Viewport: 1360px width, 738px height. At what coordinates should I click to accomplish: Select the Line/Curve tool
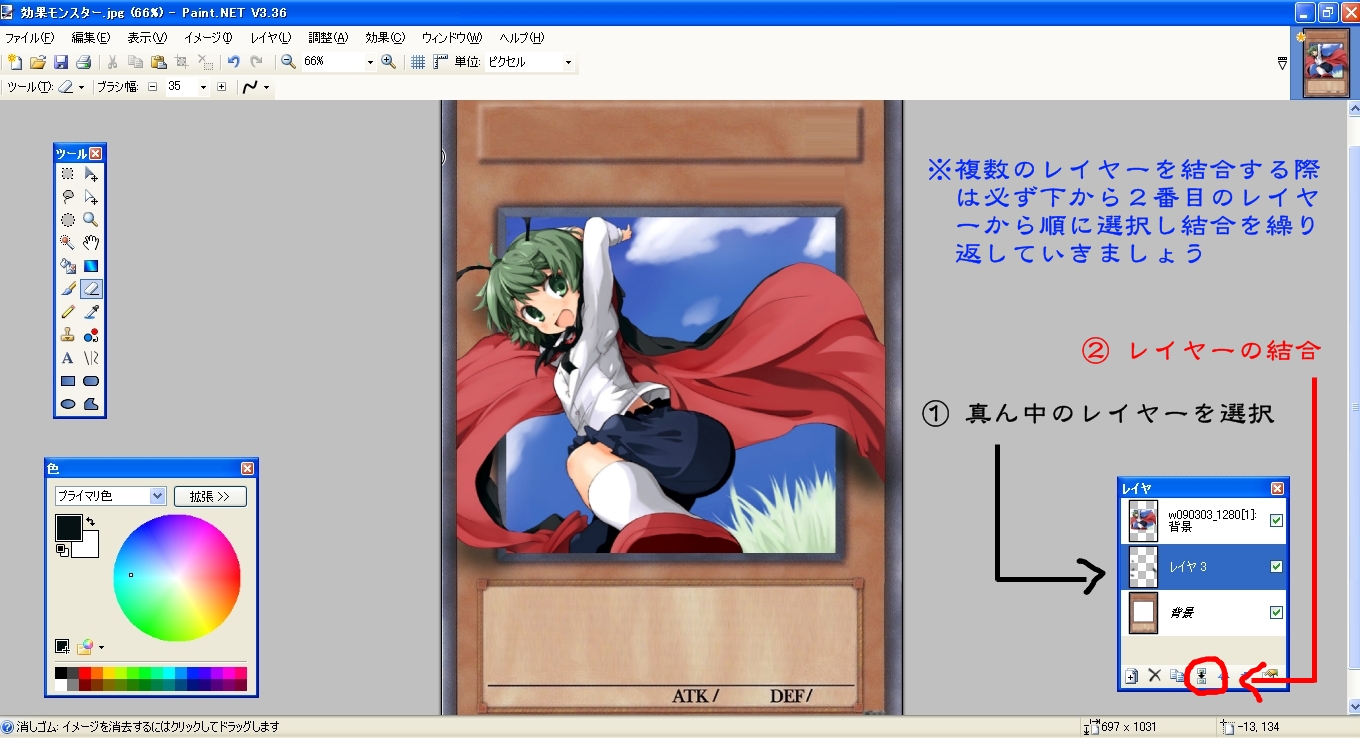click(x=91, y=358)
